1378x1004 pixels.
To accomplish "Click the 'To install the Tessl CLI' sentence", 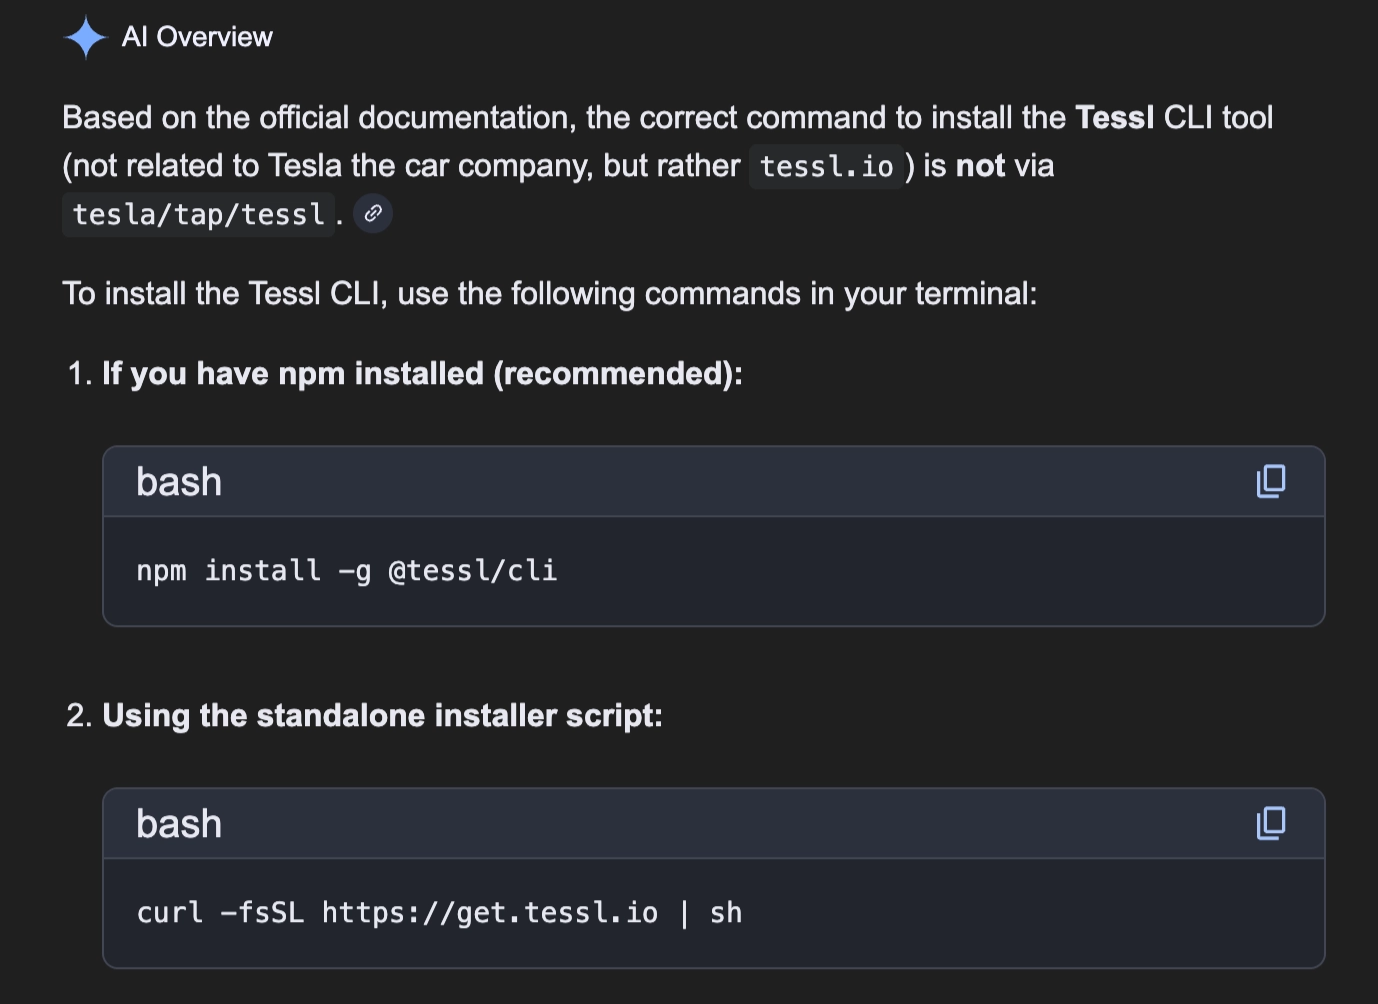I will 549,294.
